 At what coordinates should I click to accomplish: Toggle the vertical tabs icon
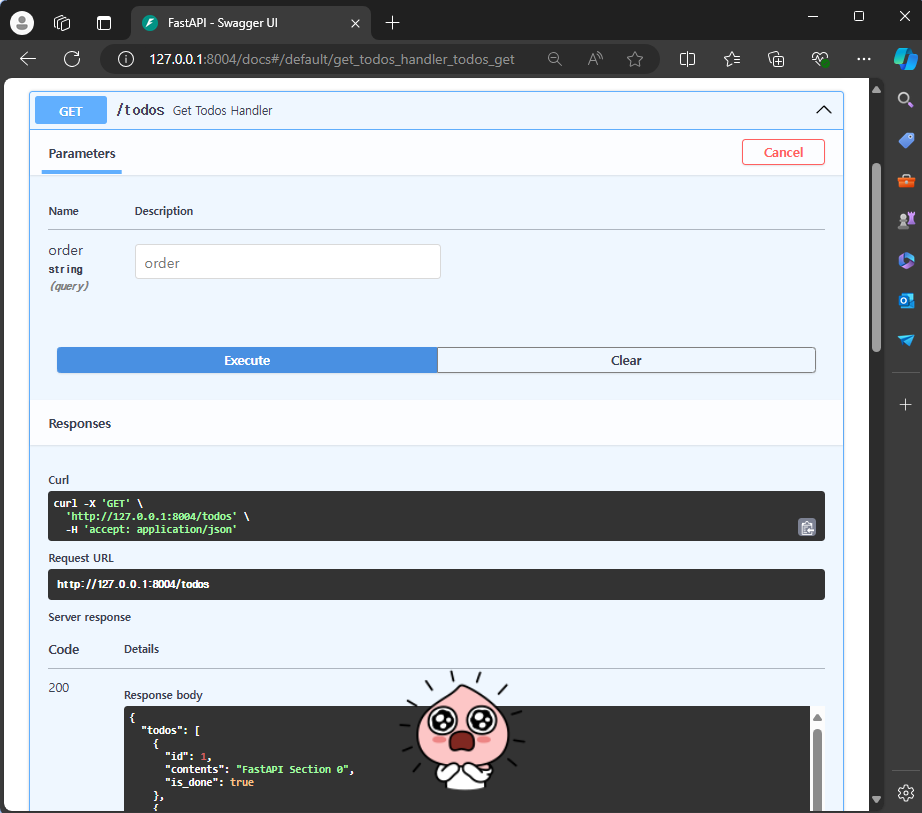click(x=104, y=23)
